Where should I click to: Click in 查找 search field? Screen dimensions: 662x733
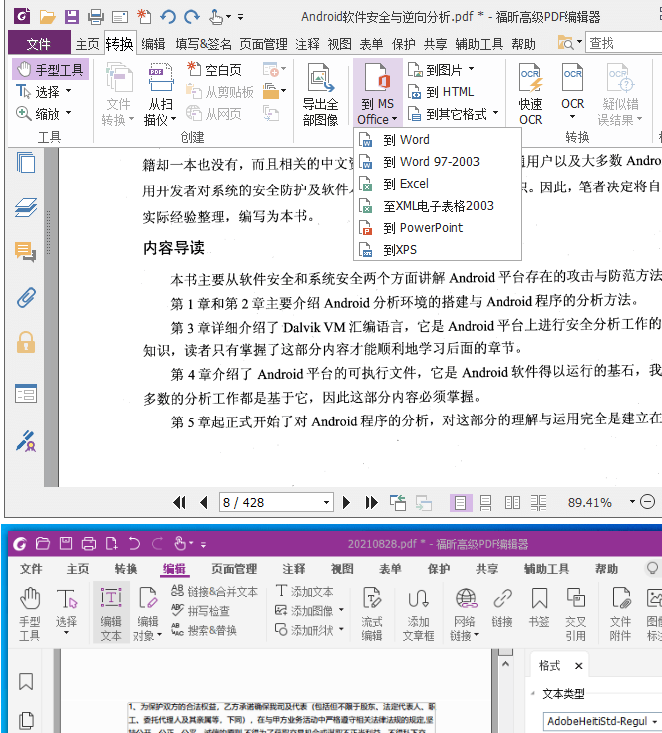(x=624, y=43)
